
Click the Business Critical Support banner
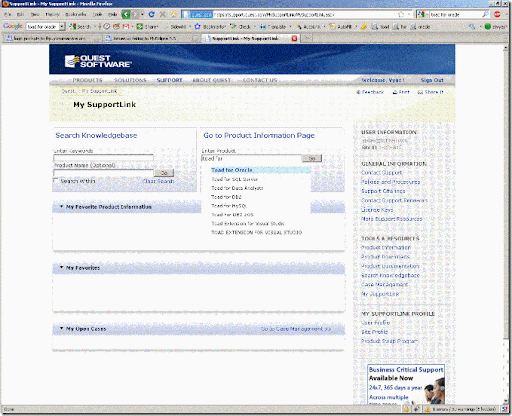tap(406, 384)
